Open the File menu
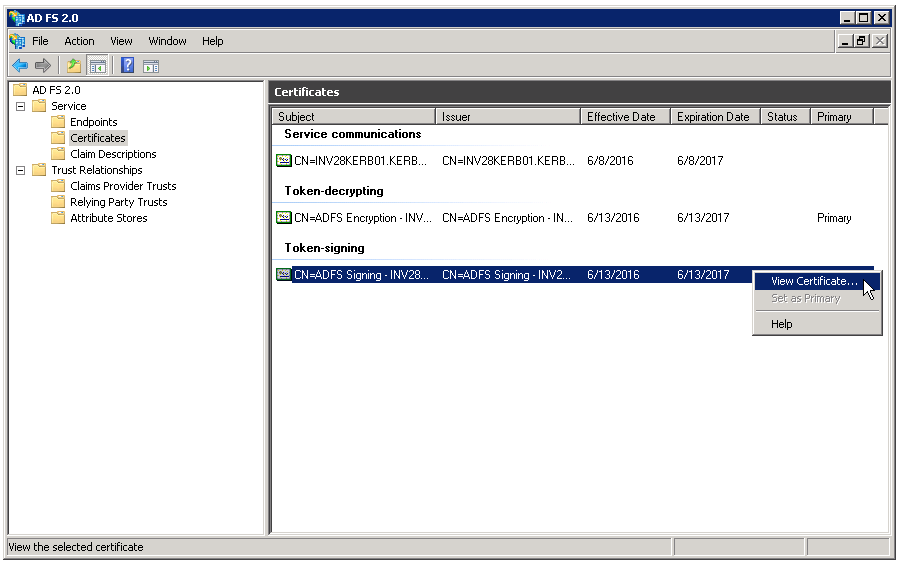Screen dimensions: 901x565 tap(40, 41)
